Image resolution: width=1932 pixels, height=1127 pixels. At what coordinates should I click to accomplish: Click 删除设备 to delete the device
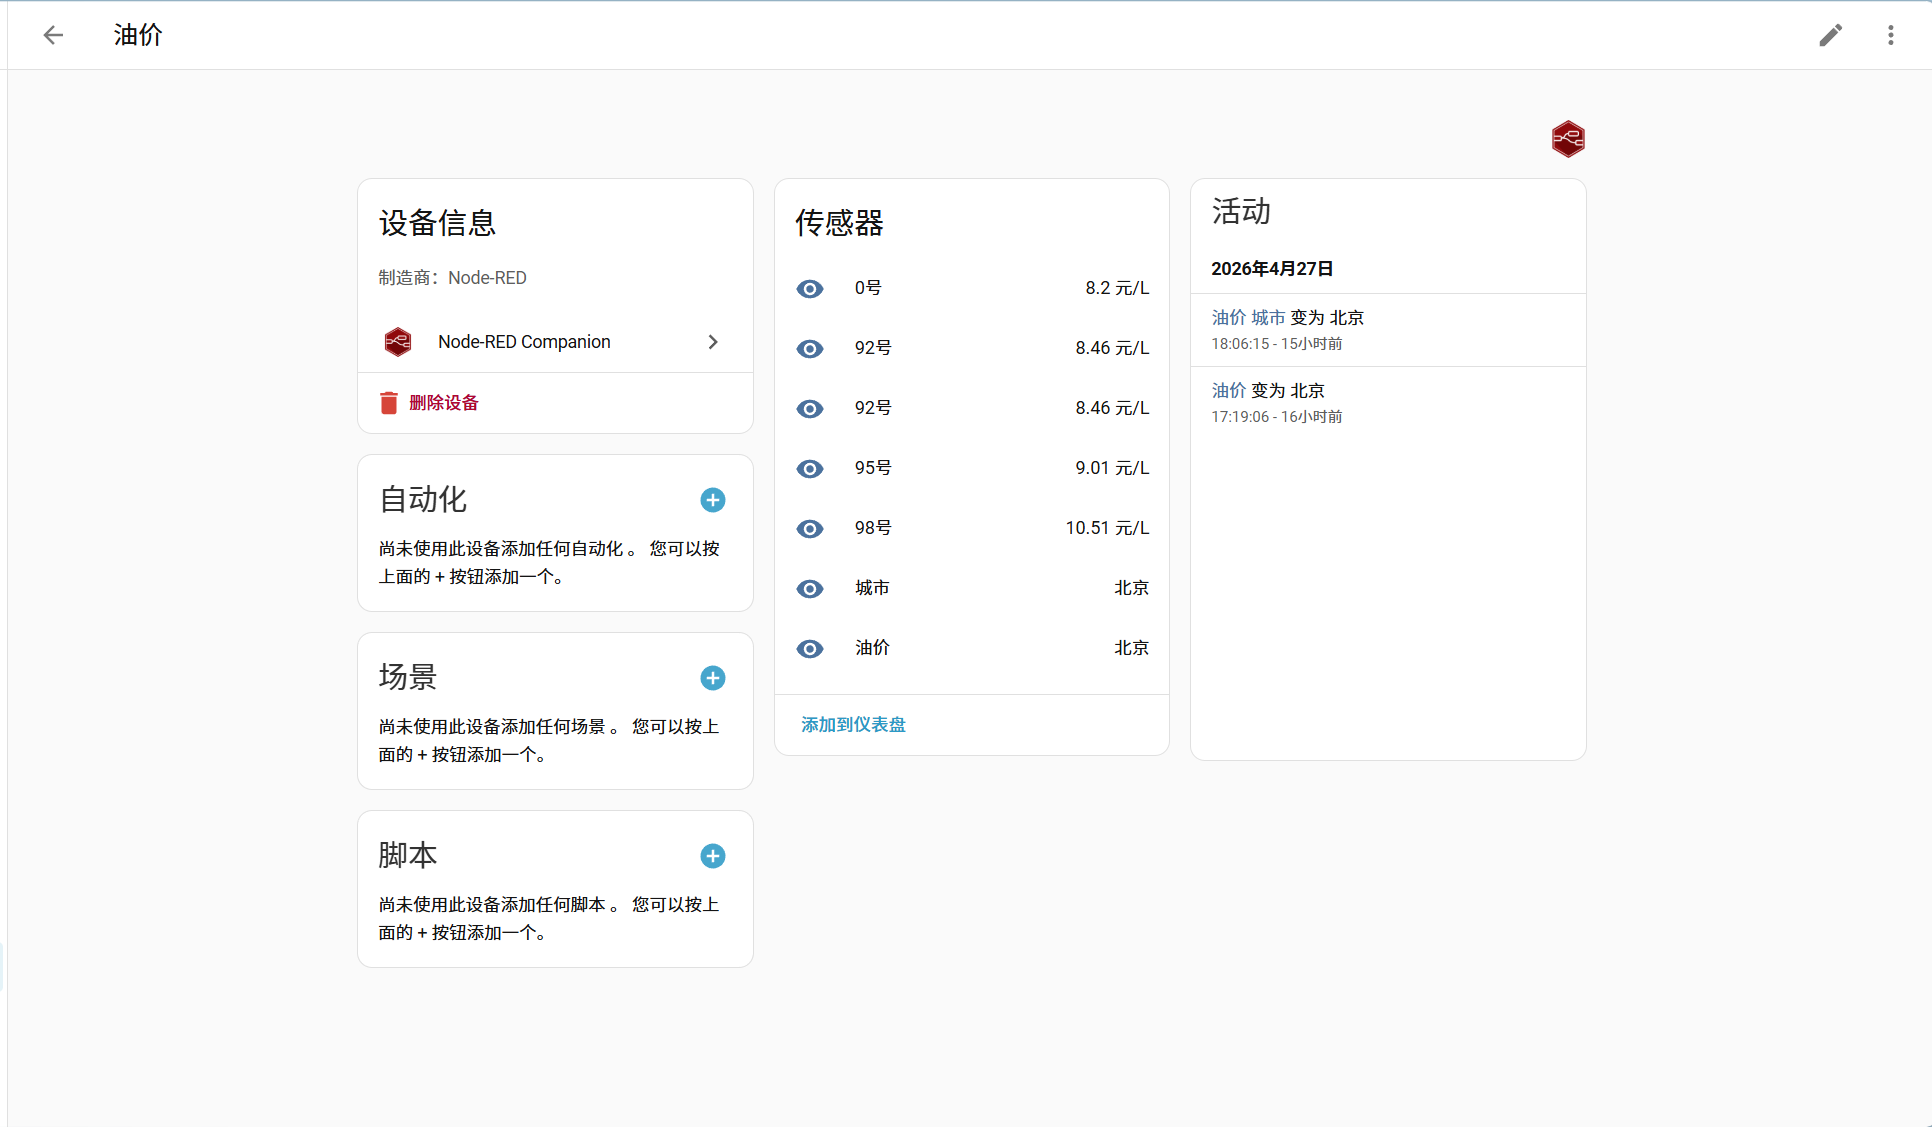[x=443, y=402]
